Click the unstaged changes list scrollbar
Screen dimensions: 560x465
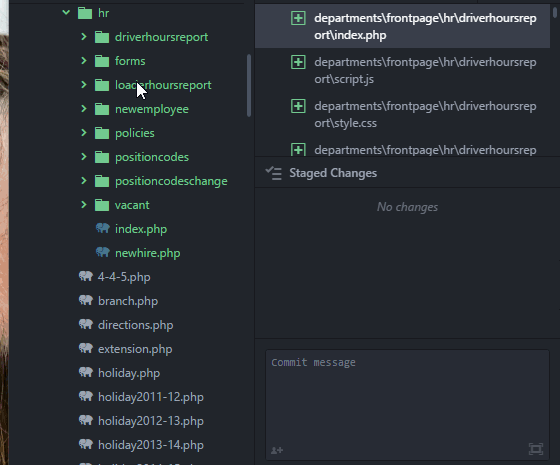(x=555, y=11)
